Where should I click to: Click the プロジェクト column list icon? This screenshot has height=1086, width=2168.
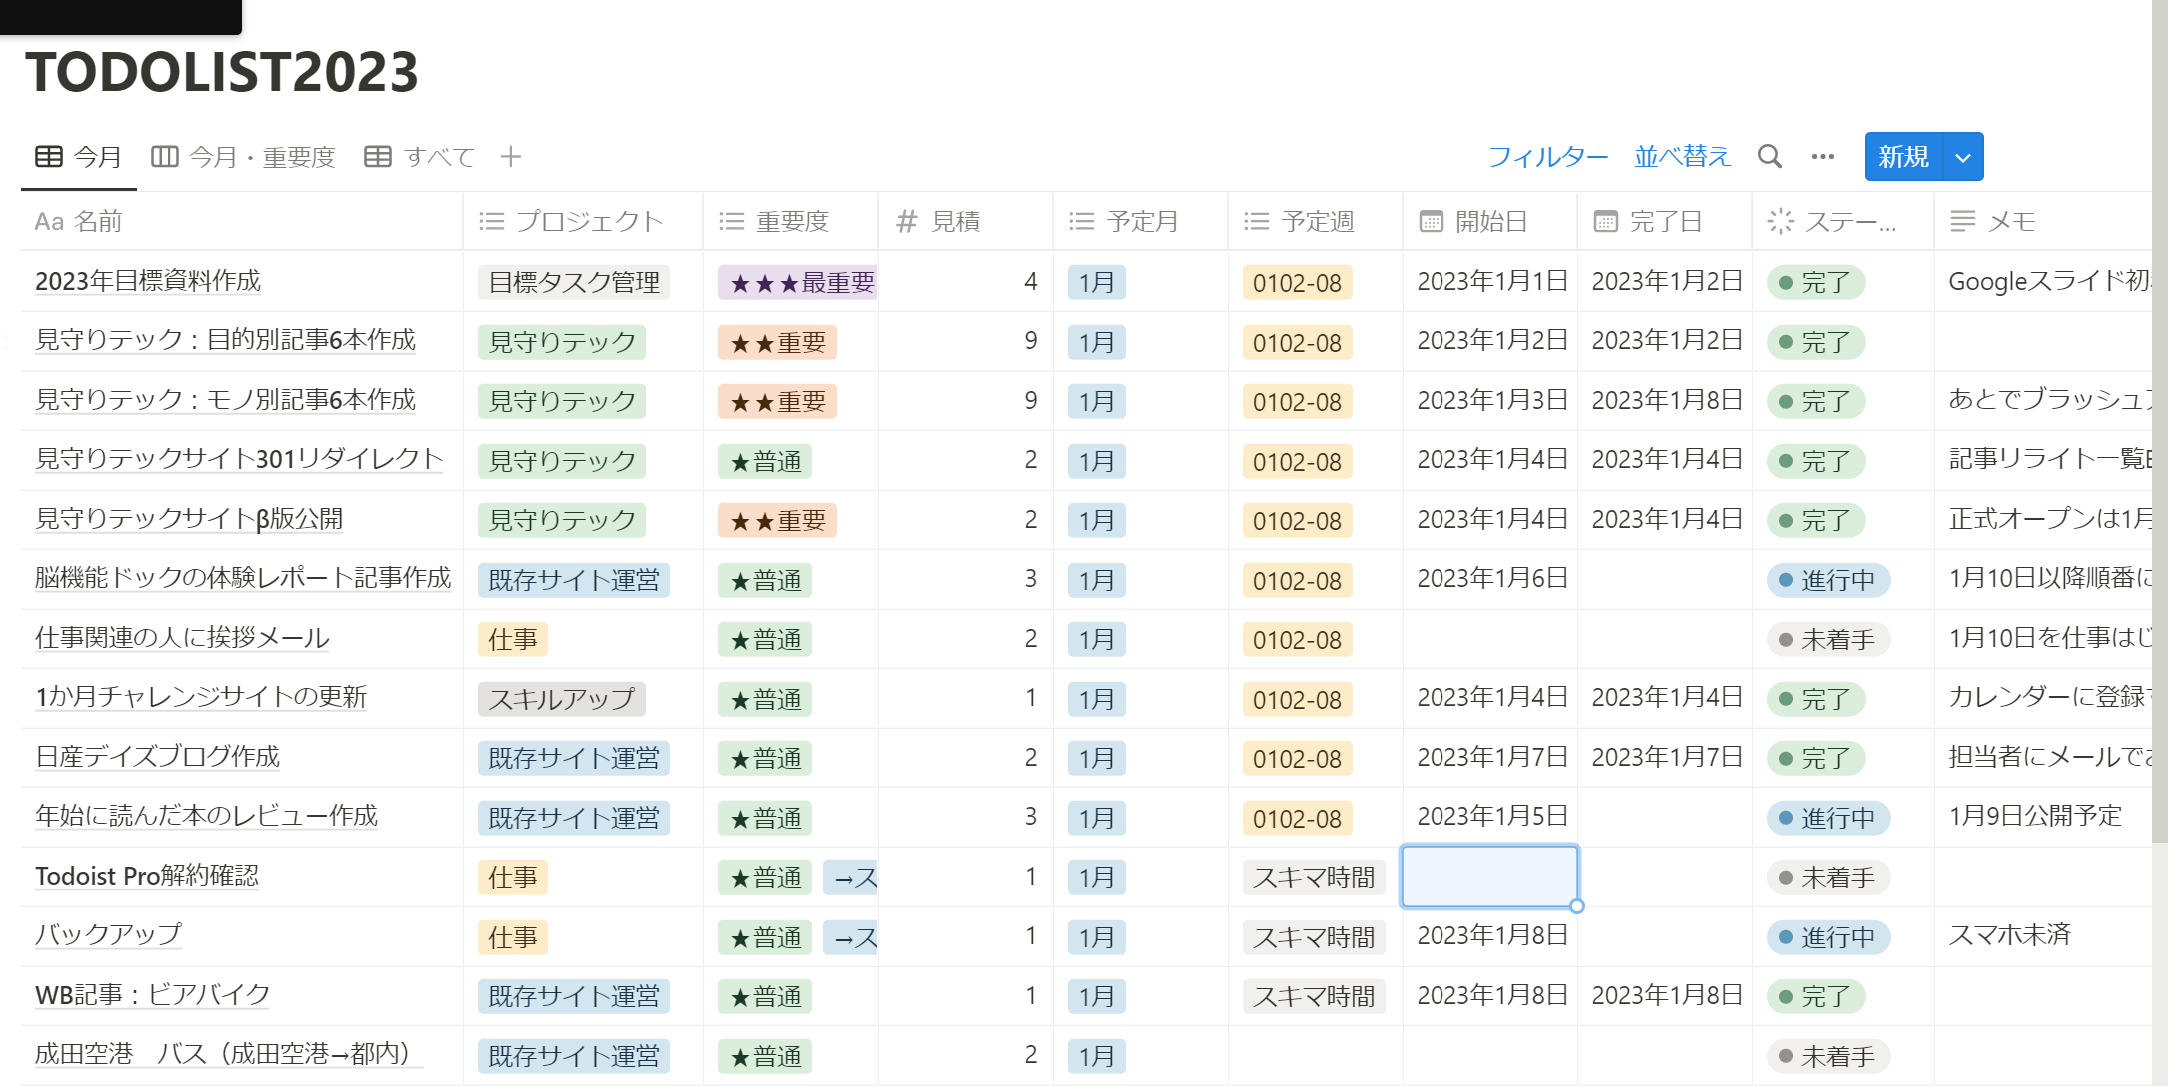[x=491, y=221]
